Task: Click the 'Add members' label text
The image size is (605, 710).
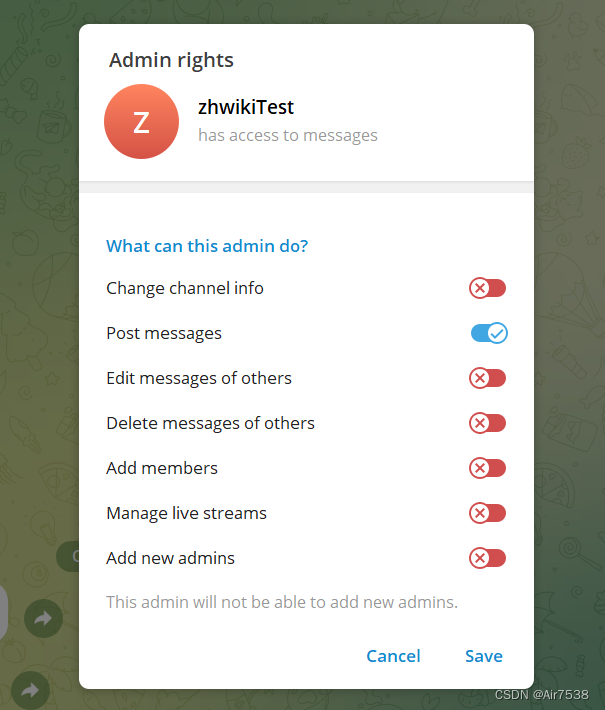Action: point(162,468)
